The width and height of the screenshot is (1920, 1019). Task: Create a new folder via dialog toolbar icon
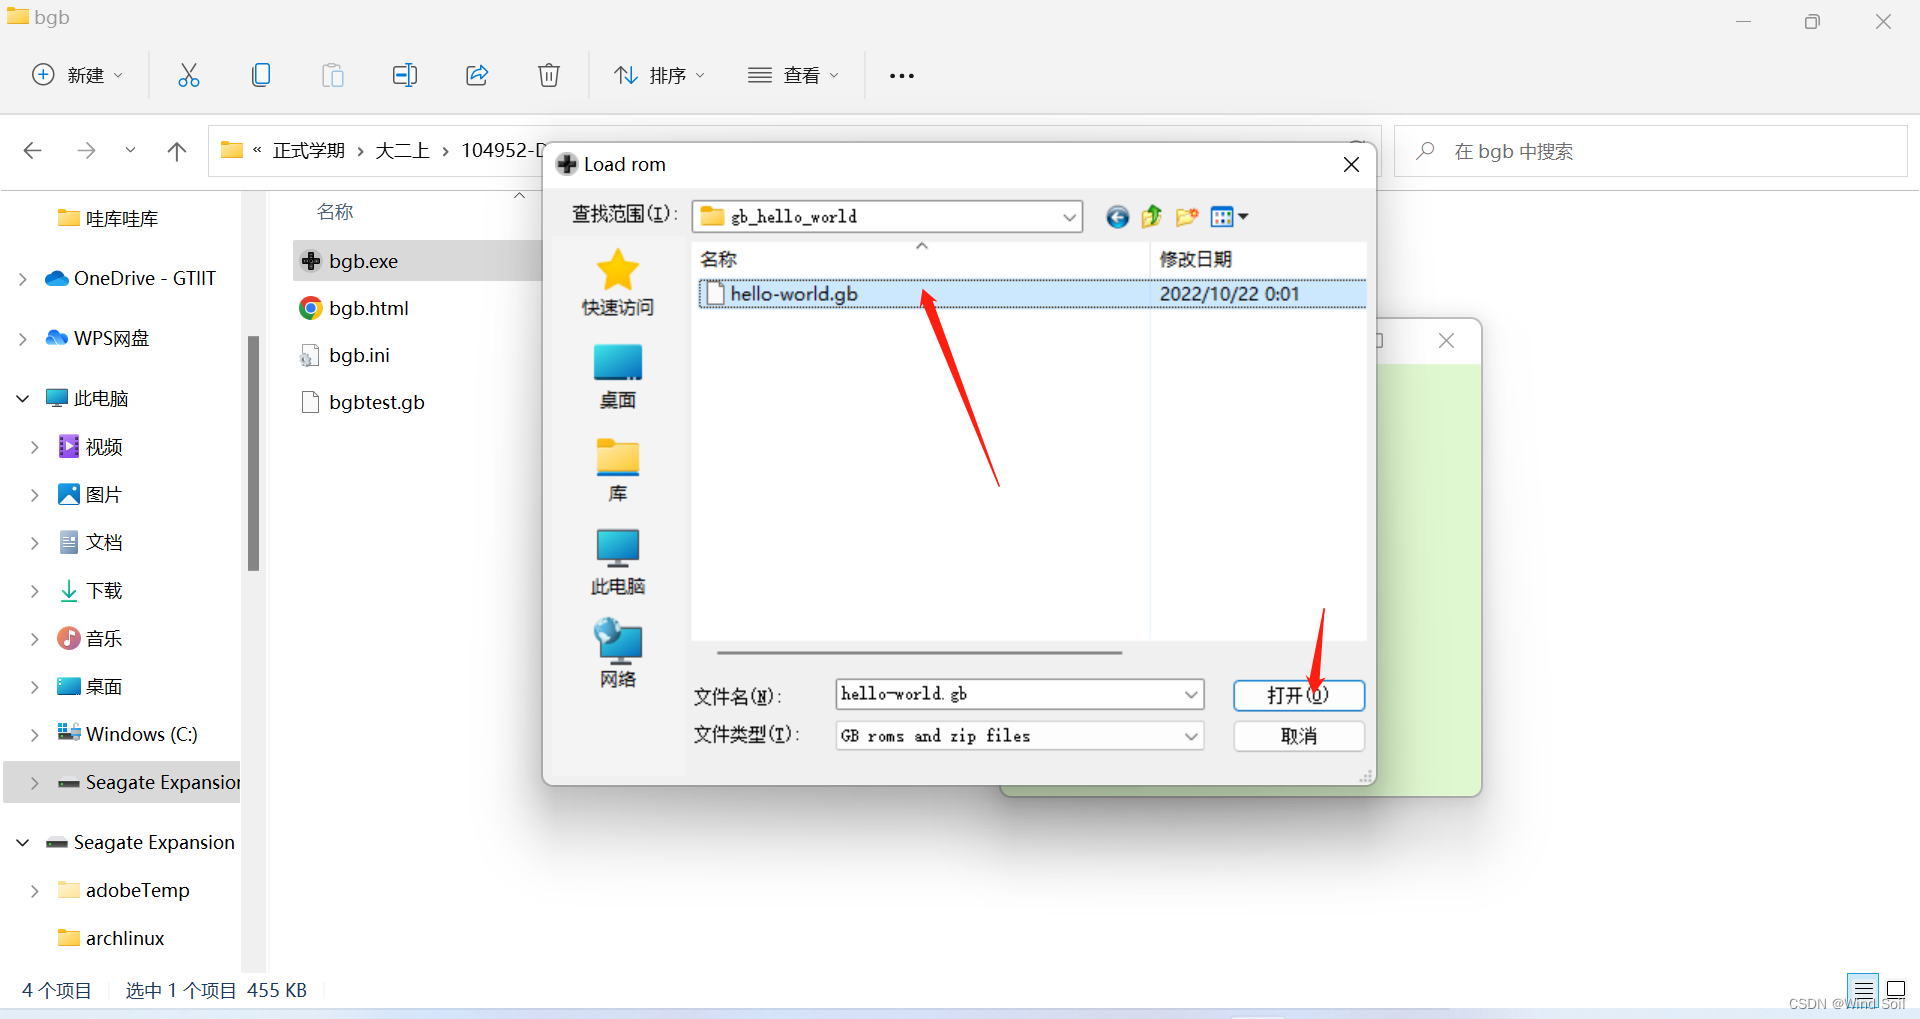coord(1186,216)
